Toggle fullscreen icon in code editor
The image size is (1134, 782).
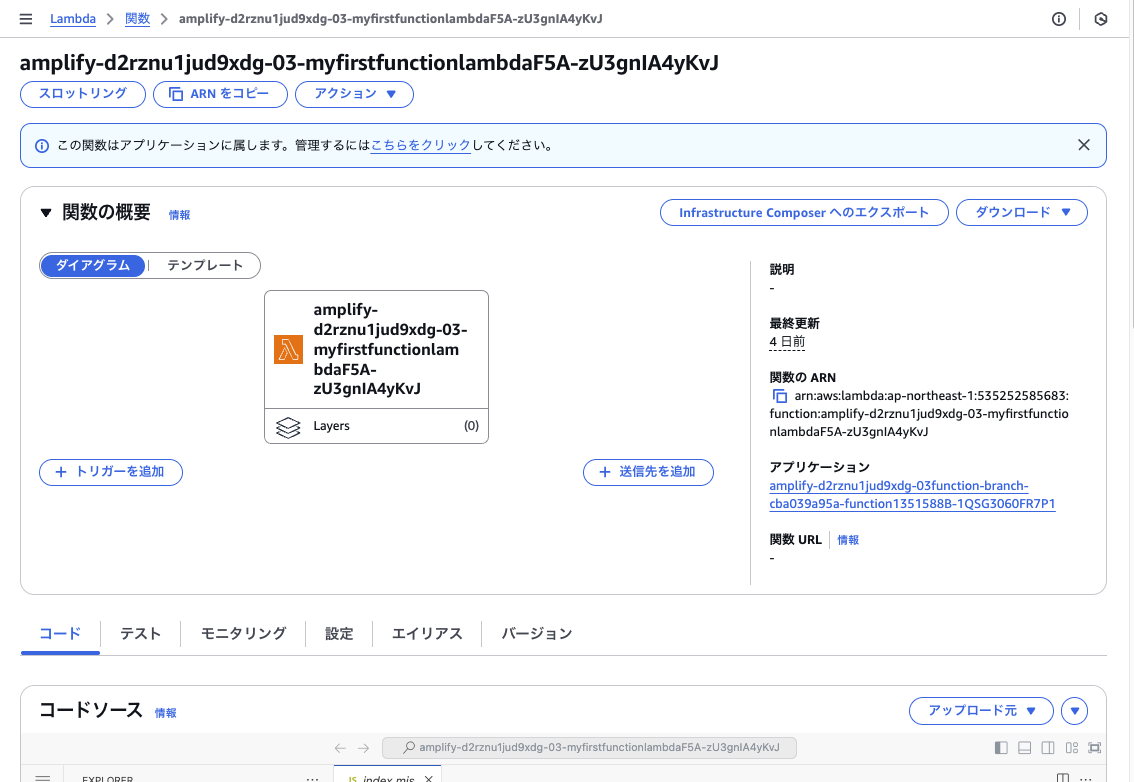point(1094,747)
